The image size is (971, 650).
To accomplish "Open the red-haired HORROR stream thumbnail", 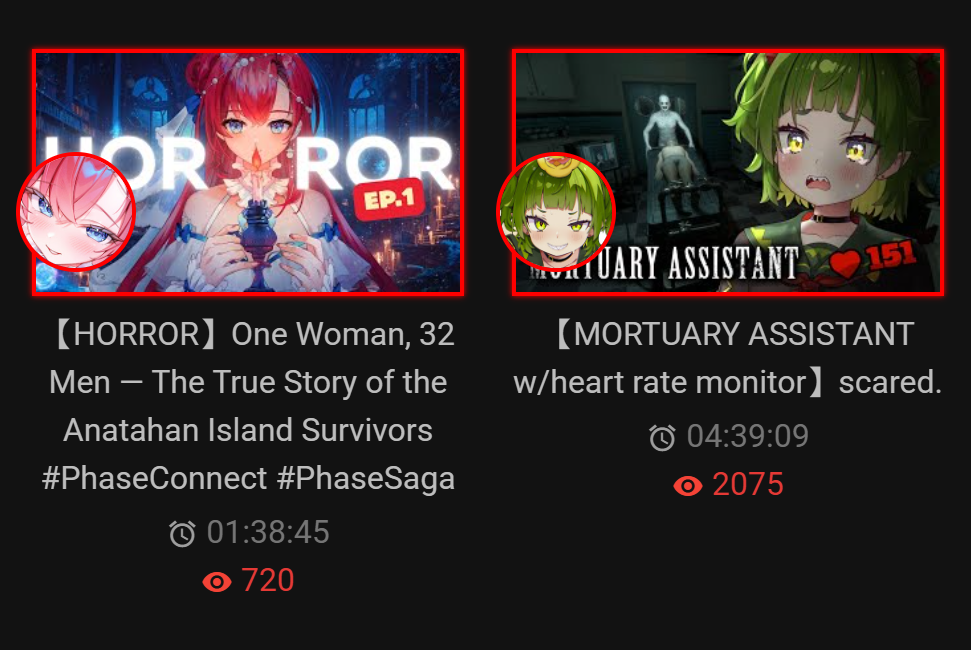I will tap(248, 172).
